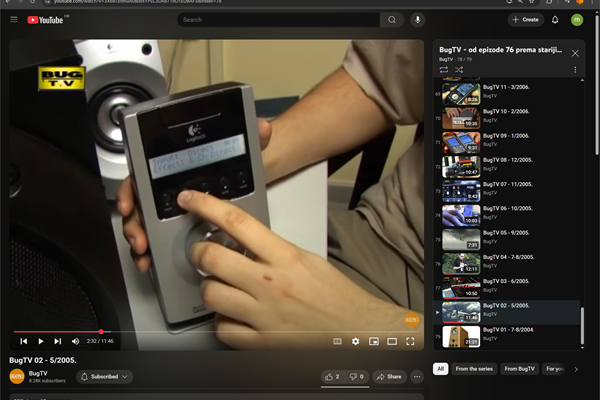
Task: Enter fullscreen mode in the player
Action: point(410,341)
